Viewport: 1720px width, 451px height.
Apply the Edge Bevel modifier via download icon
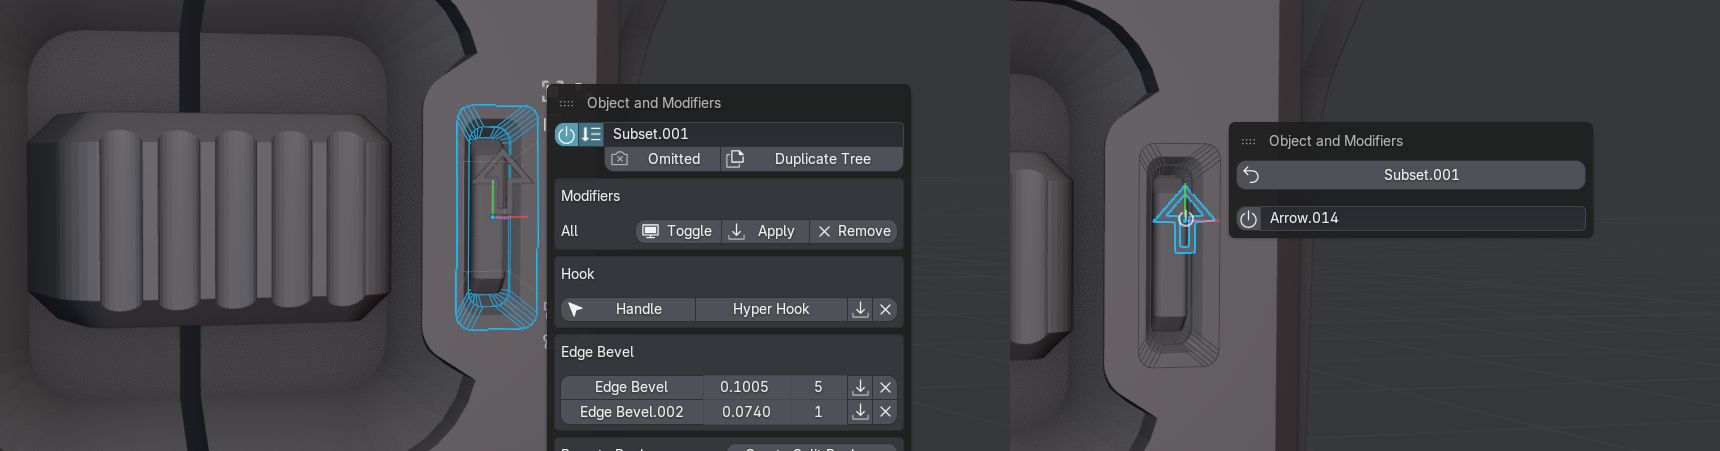coord(860,387)
